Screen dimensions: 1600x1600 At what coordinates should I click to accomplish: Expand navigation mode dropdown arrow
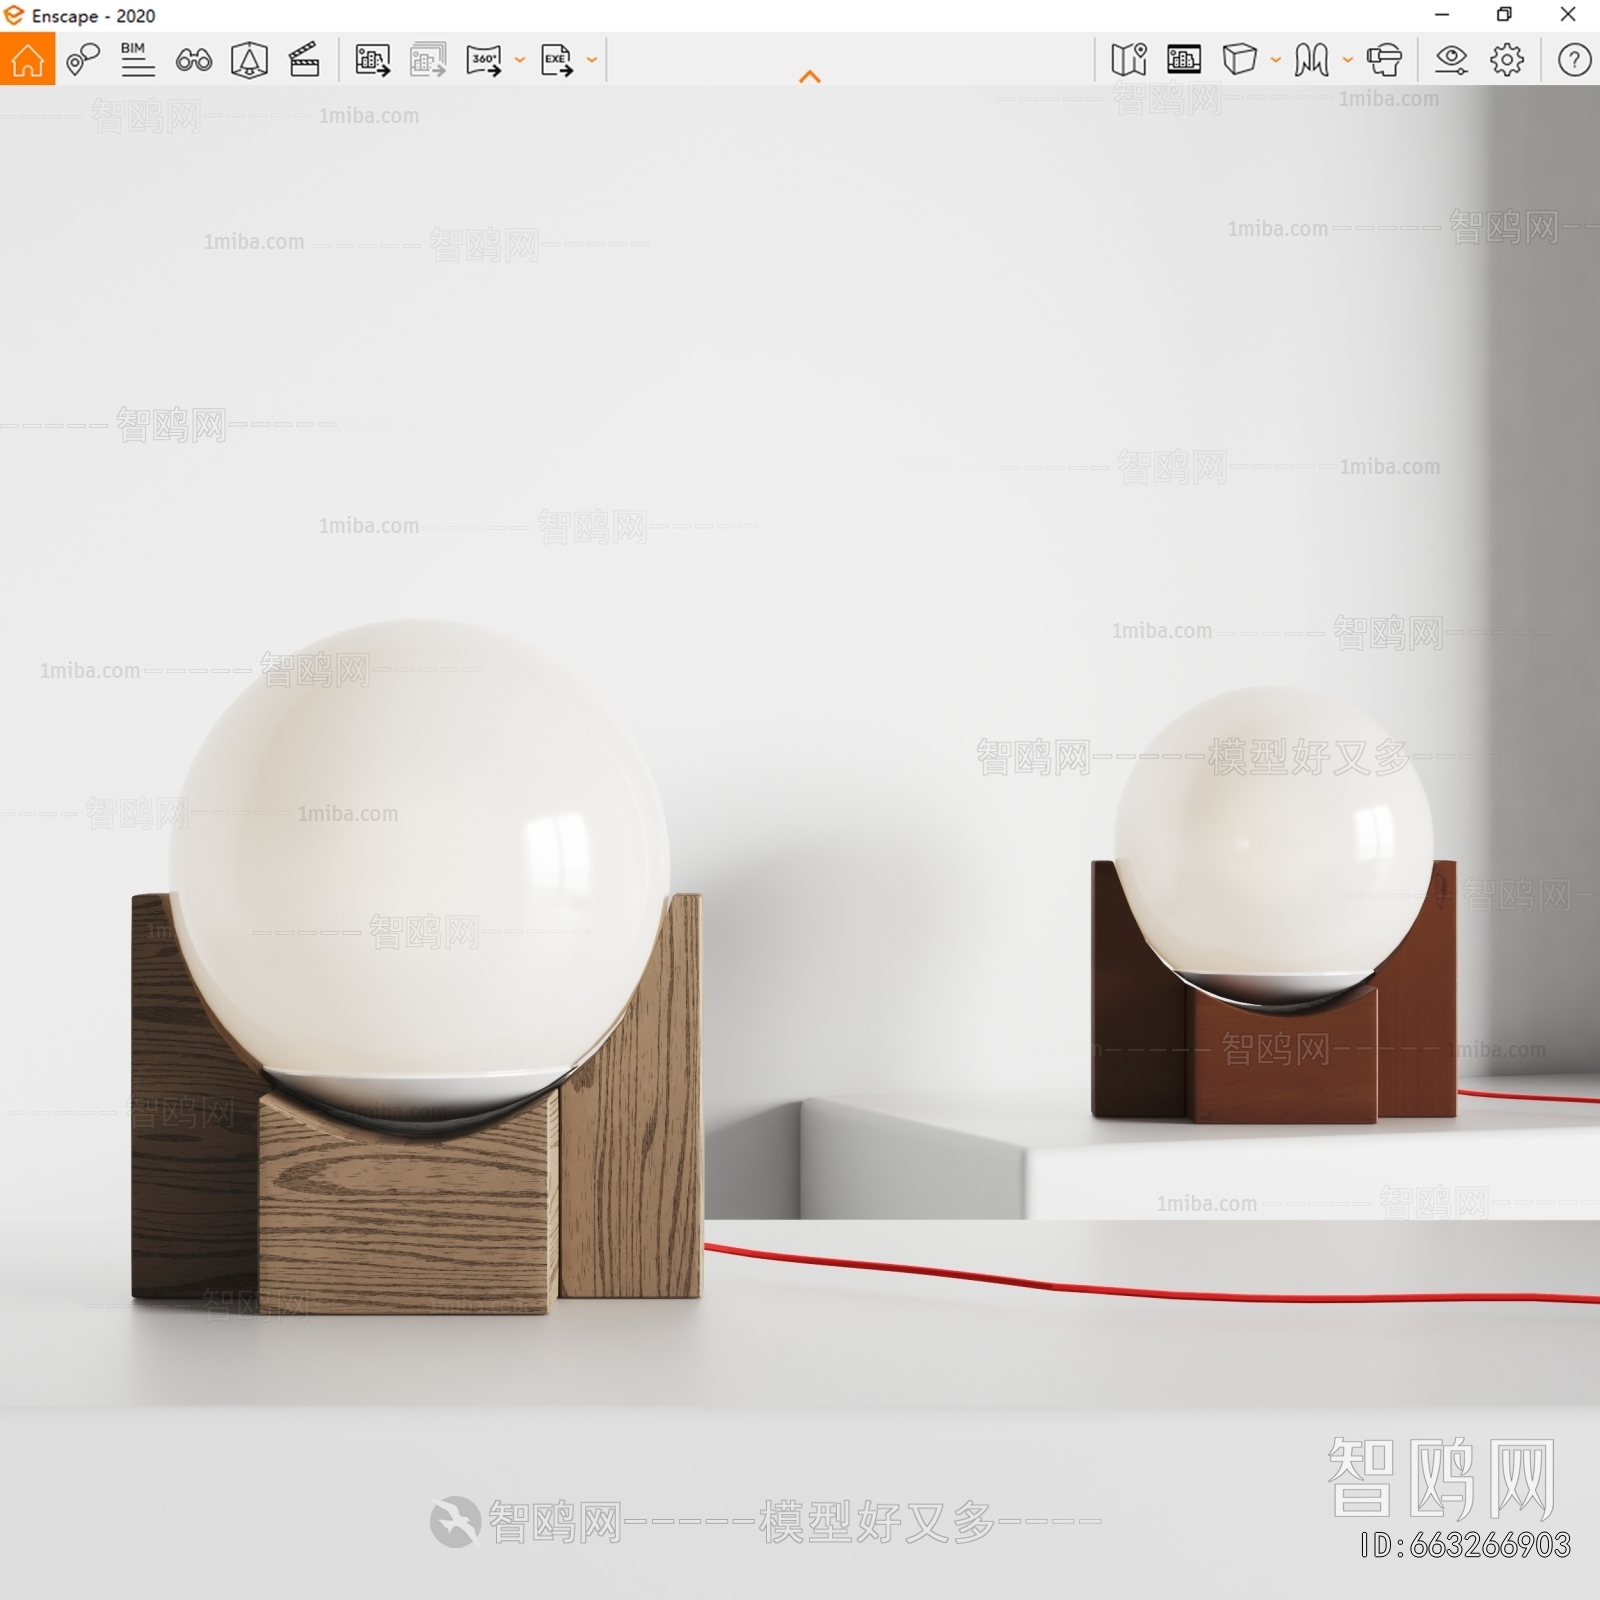[x=1348, y=60]
